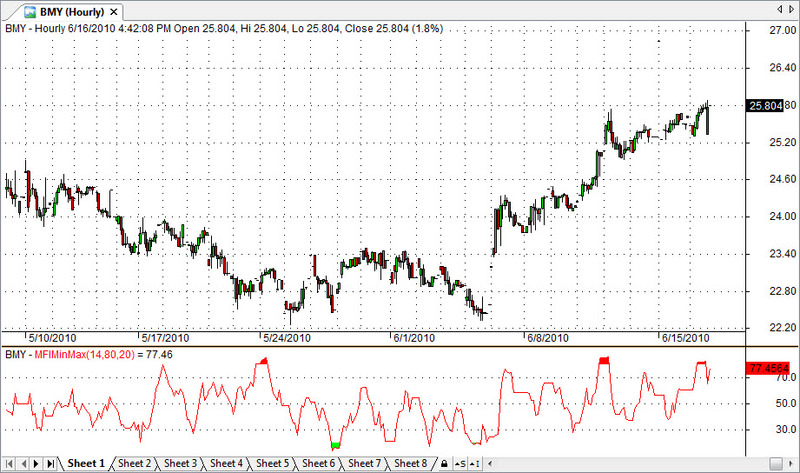
Task: Toggle the chart scroll lock padlock
Action: [444, 464]
